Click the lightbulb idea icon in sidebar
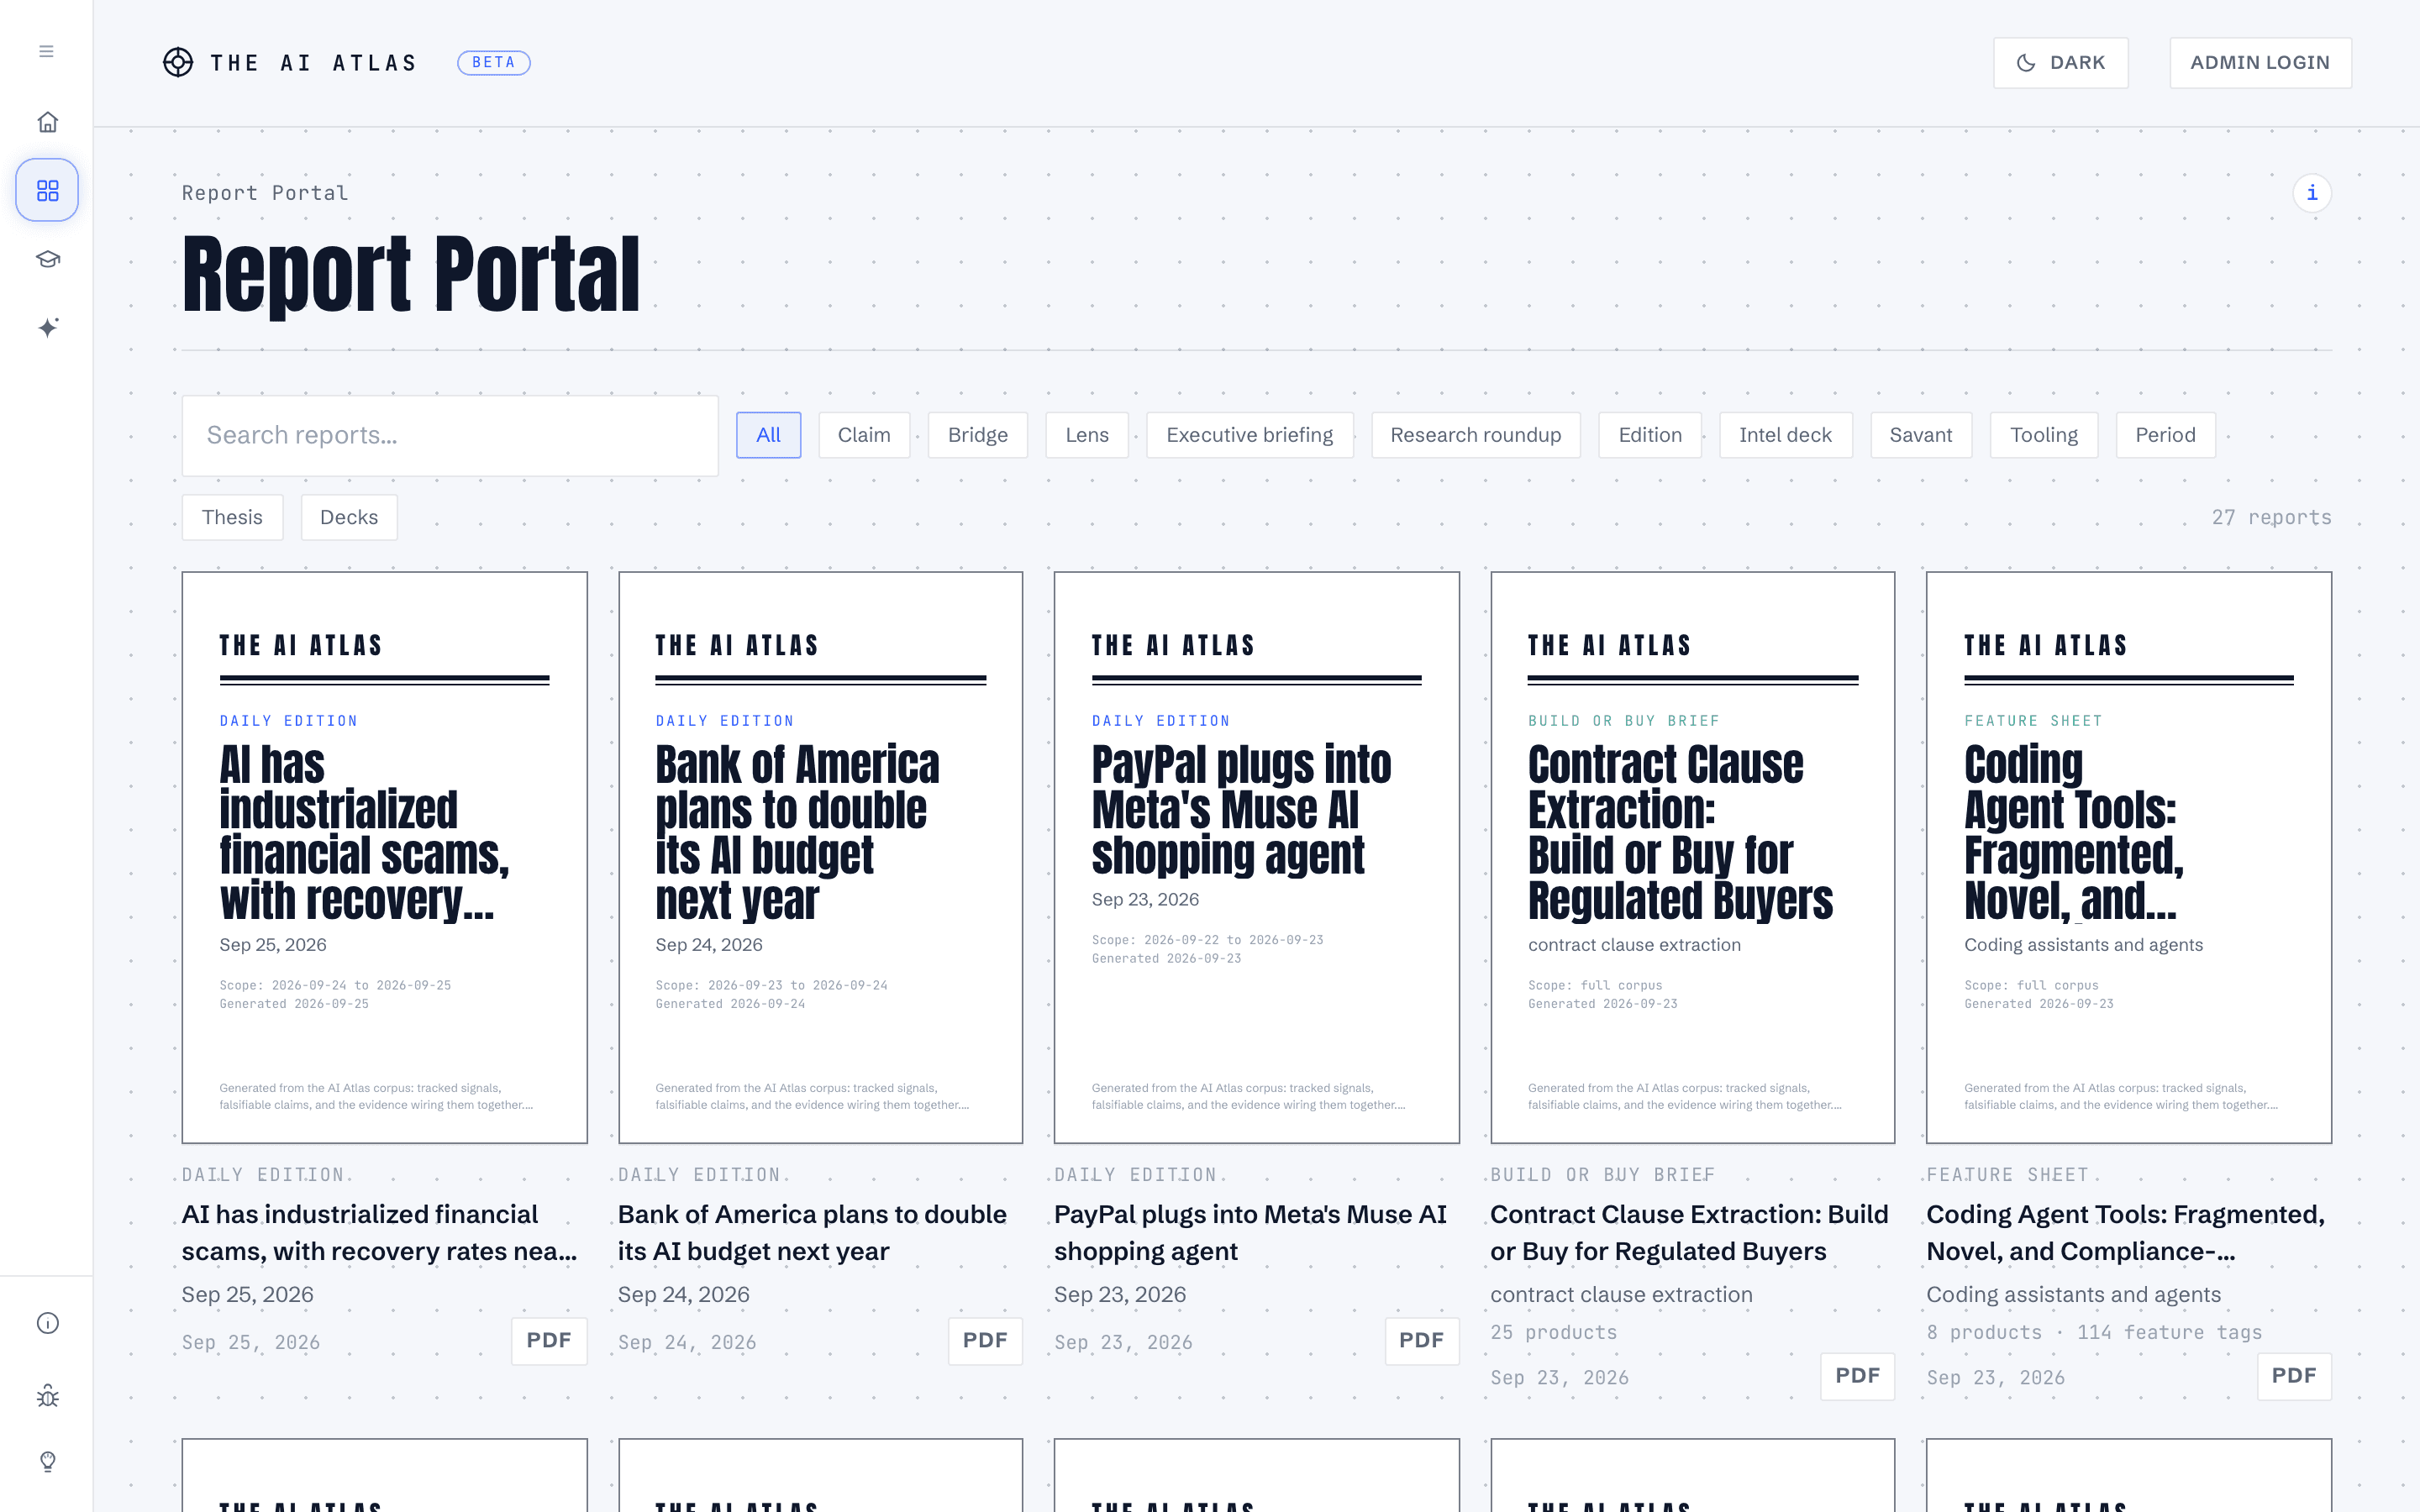This screenshot has height=1512, width=2420. click(47, 1461)
